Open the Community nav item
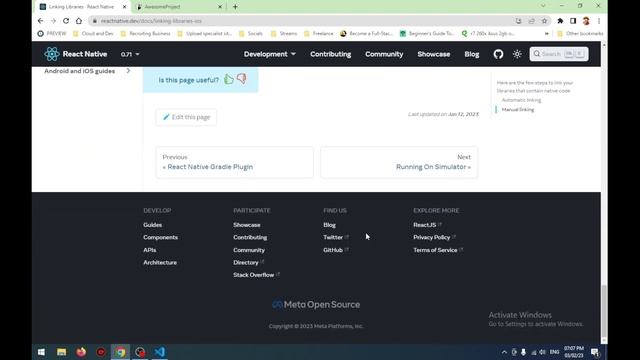This screenshot has height=360, width=640. tap(384, 54)
